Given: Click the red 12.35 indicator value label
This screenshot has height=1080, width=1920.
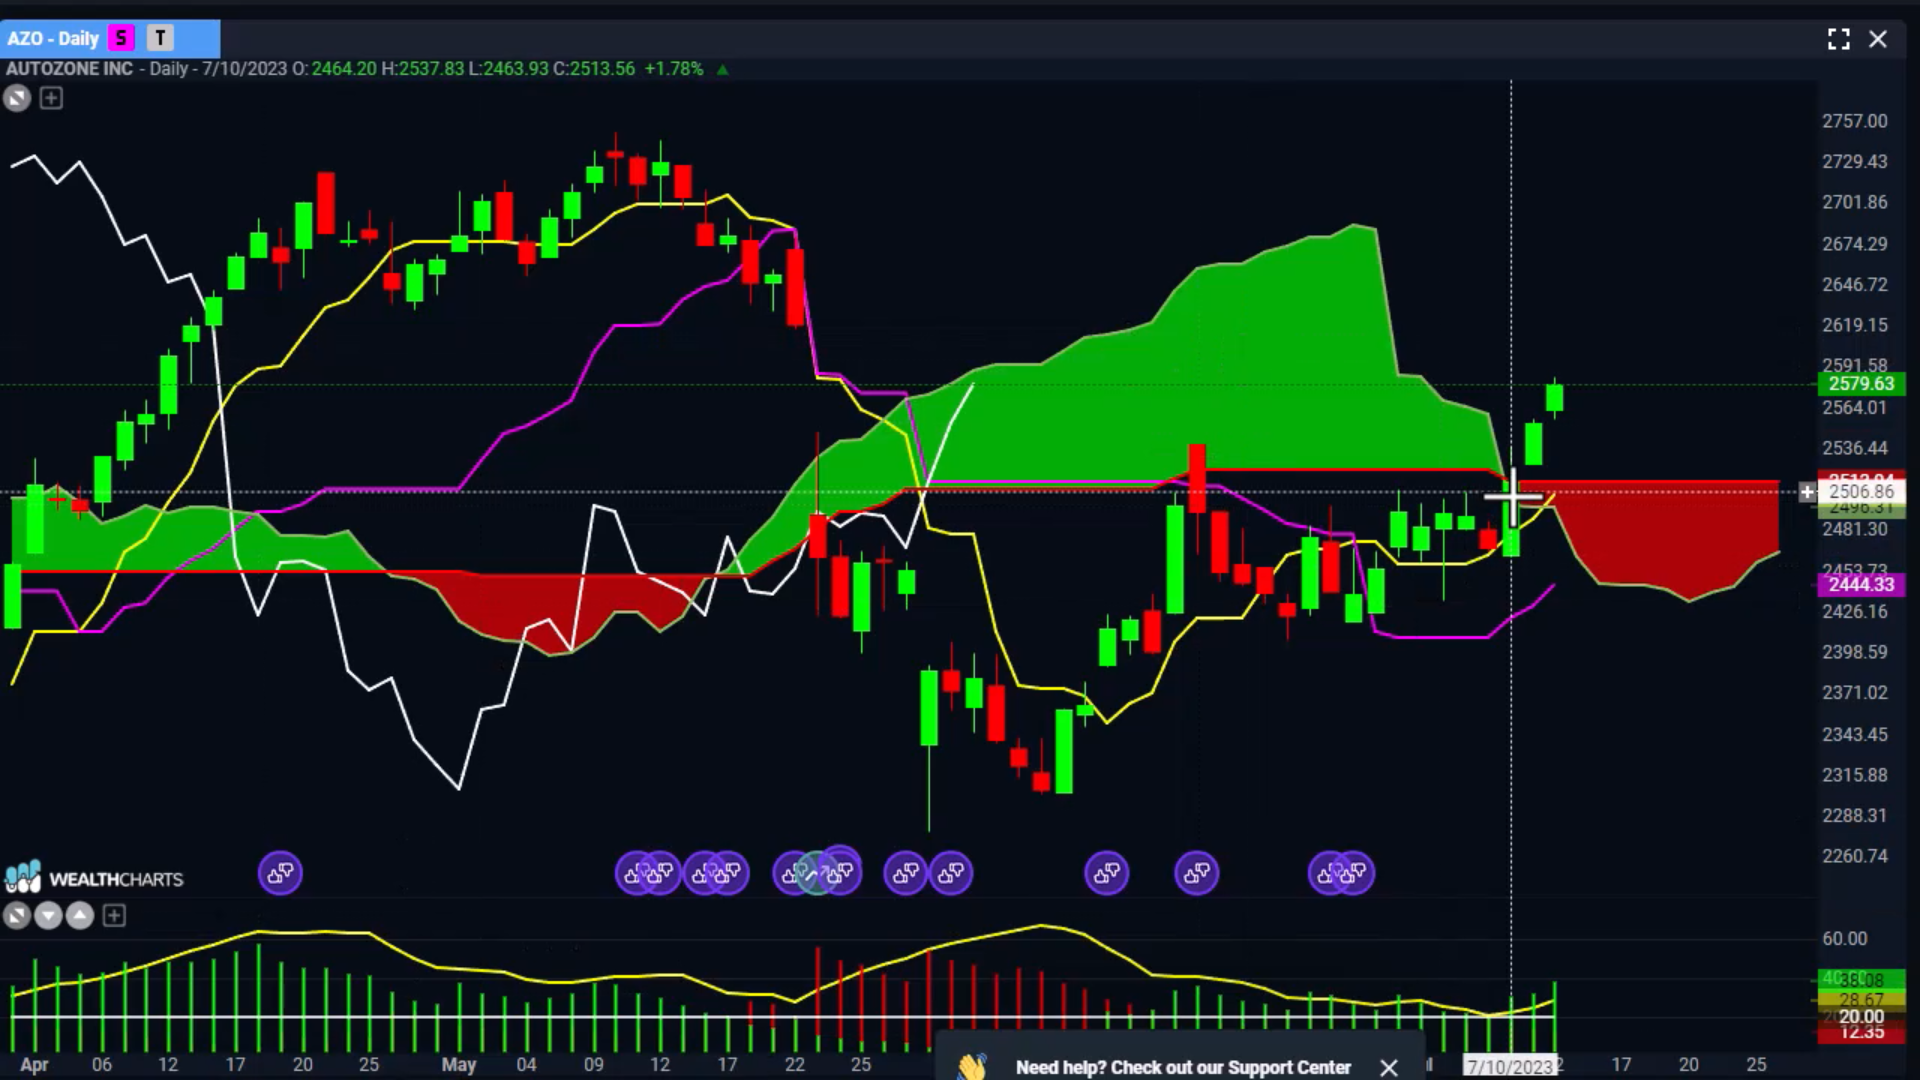Looking at the screenshot, I should [1861, 1032].
